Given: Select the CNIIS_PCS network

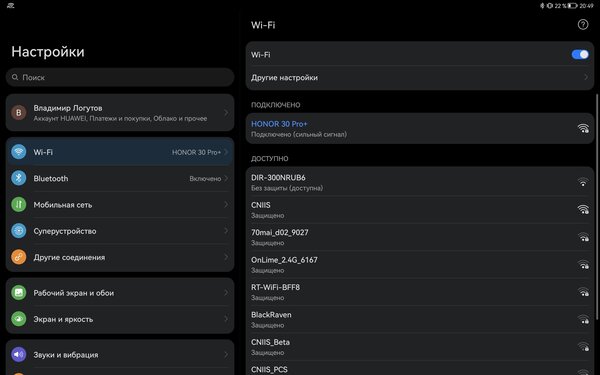Looking at the screenshot, I should 420,368.
